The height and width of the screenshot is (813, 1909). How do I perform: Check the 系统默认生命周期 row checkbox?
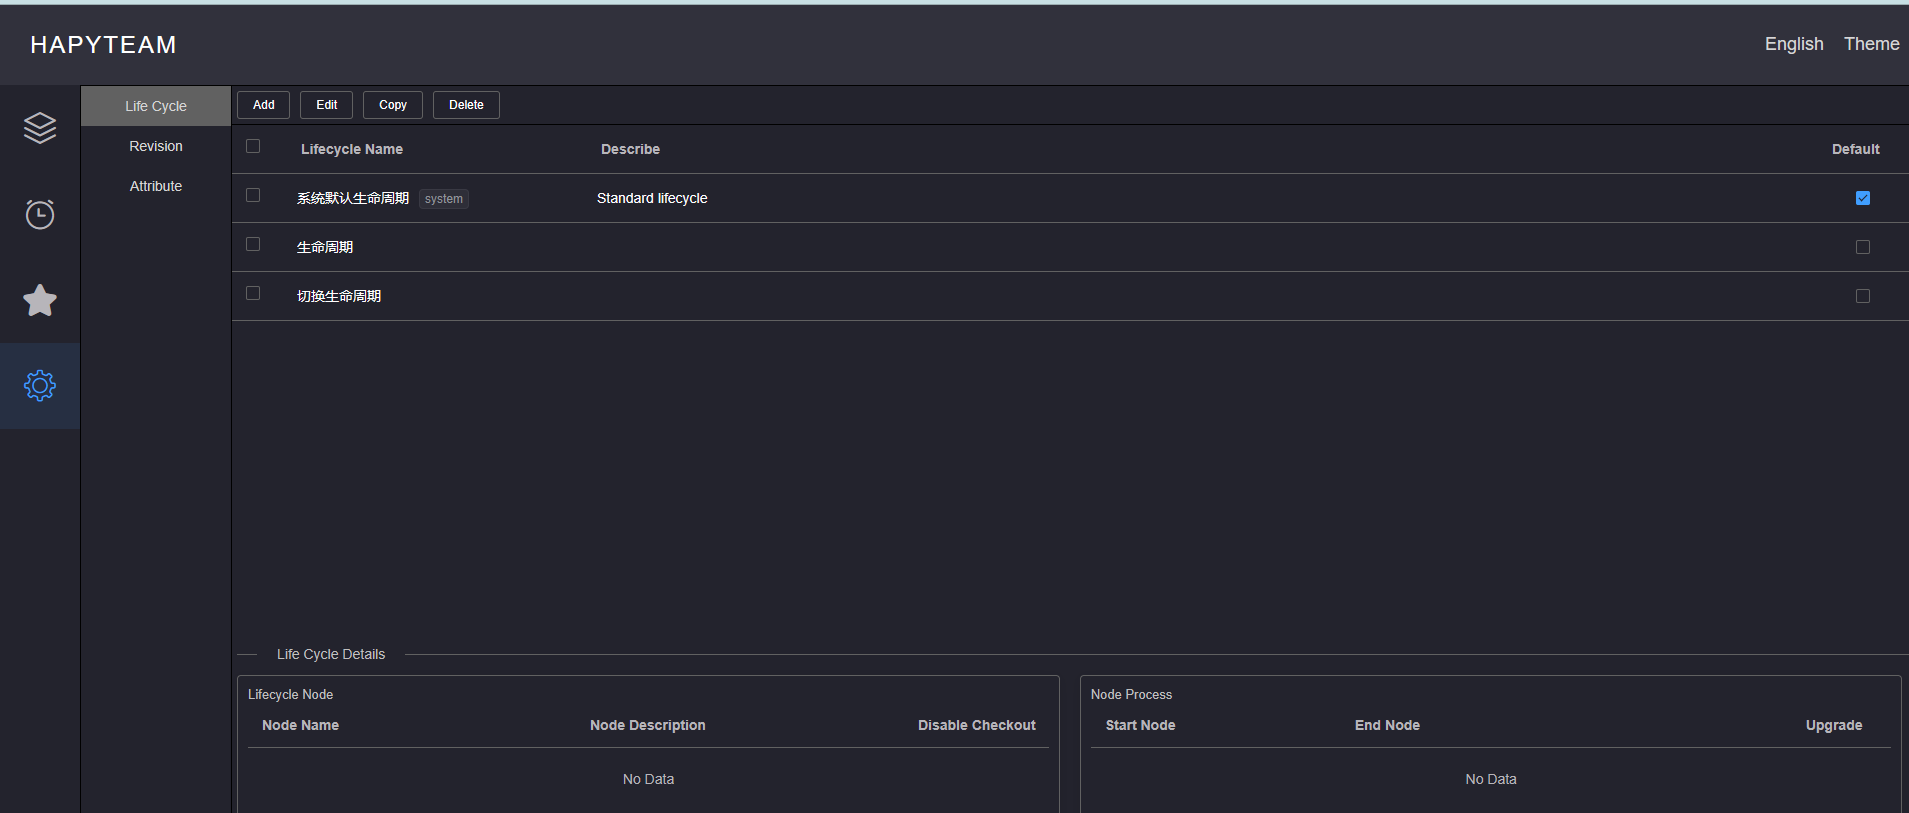[253, 195]
